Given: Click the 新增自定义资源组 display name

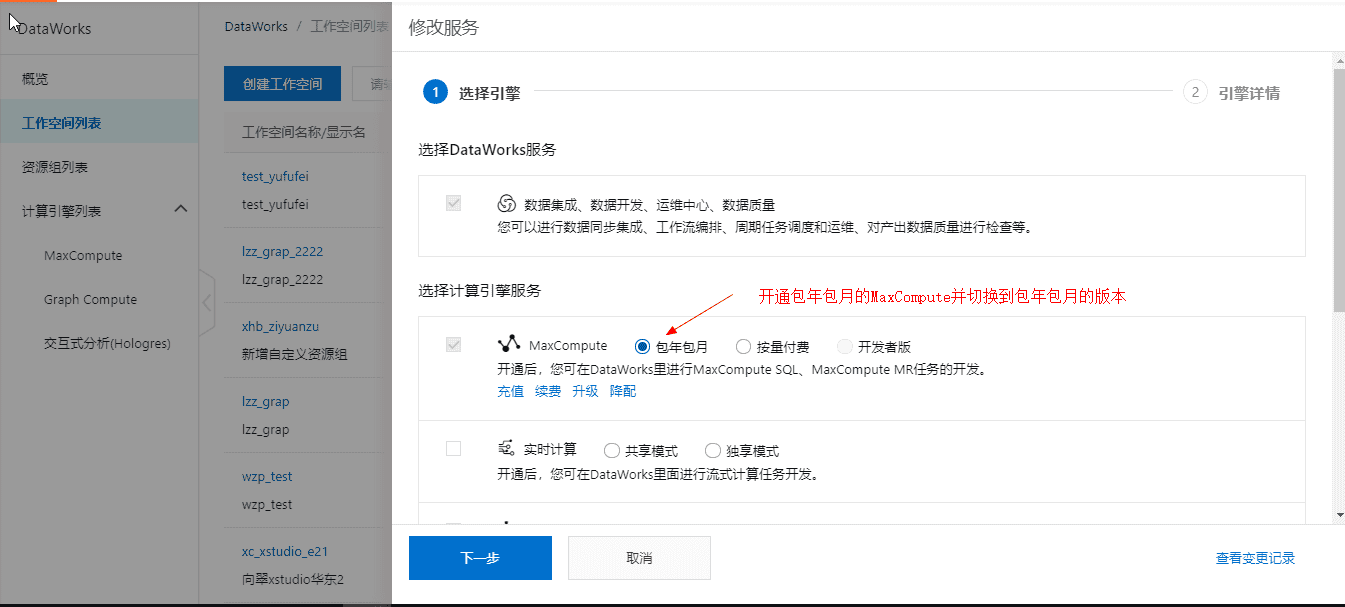Looking at the screenshot, I should point(295,354).
